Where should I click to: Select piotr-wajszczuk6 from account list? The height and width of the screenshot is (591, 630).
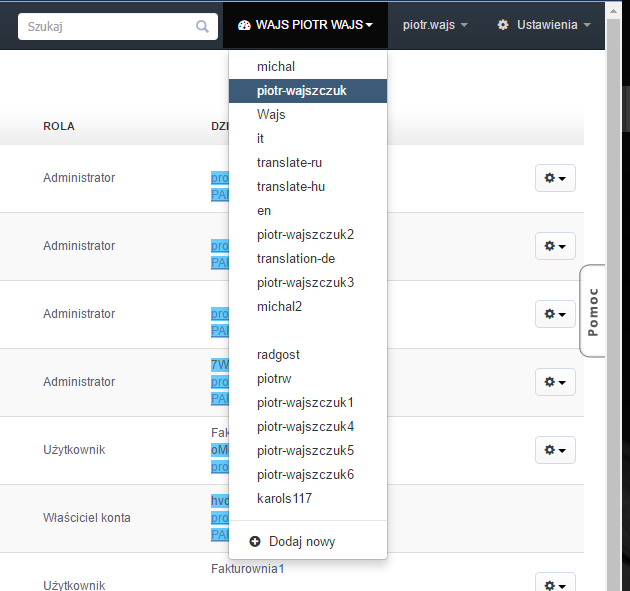click(x=305, y=474)
